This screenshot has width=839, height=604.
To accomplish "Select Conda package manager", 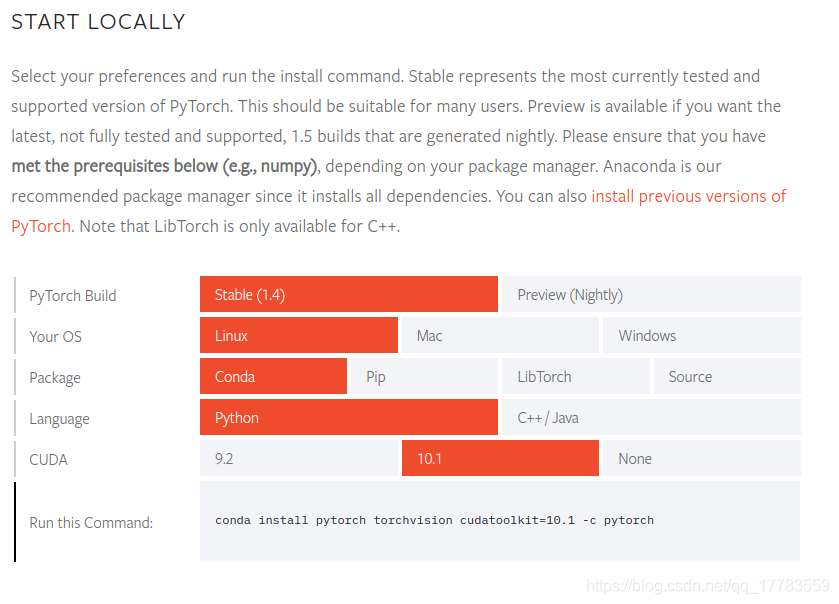I will (273, 376).
